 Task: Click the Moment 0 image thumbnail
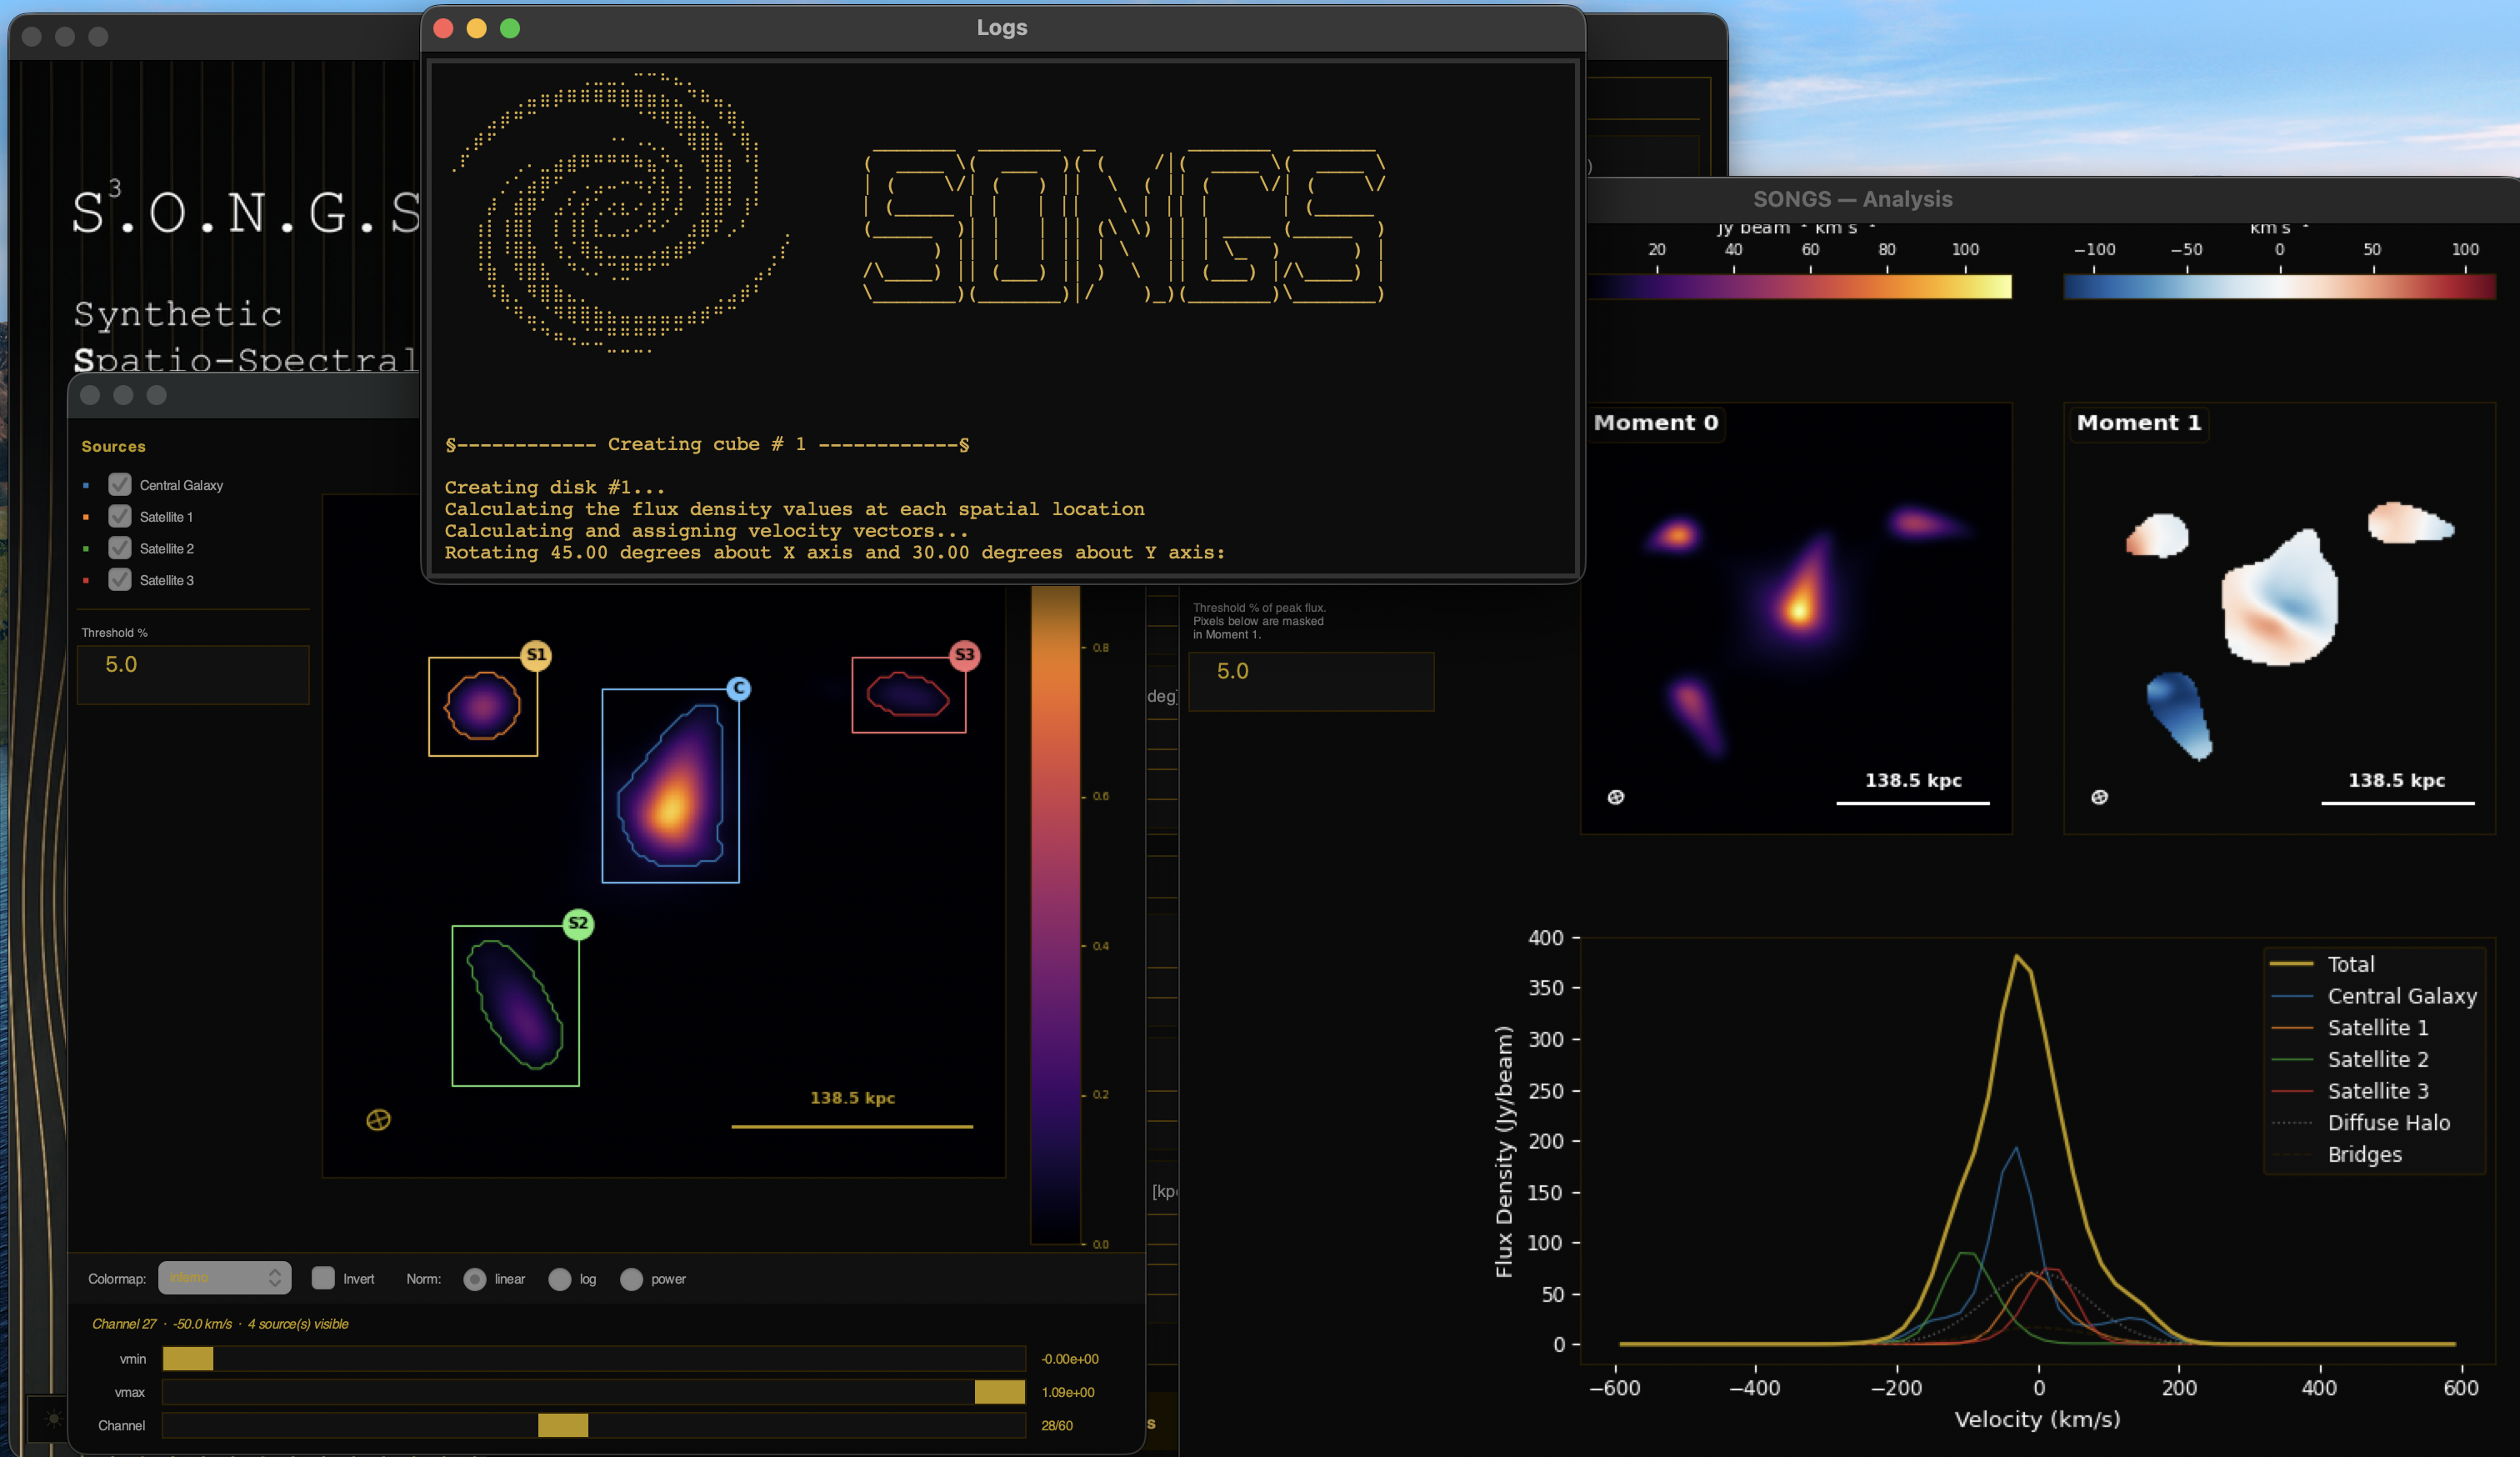pos(1796,618)
